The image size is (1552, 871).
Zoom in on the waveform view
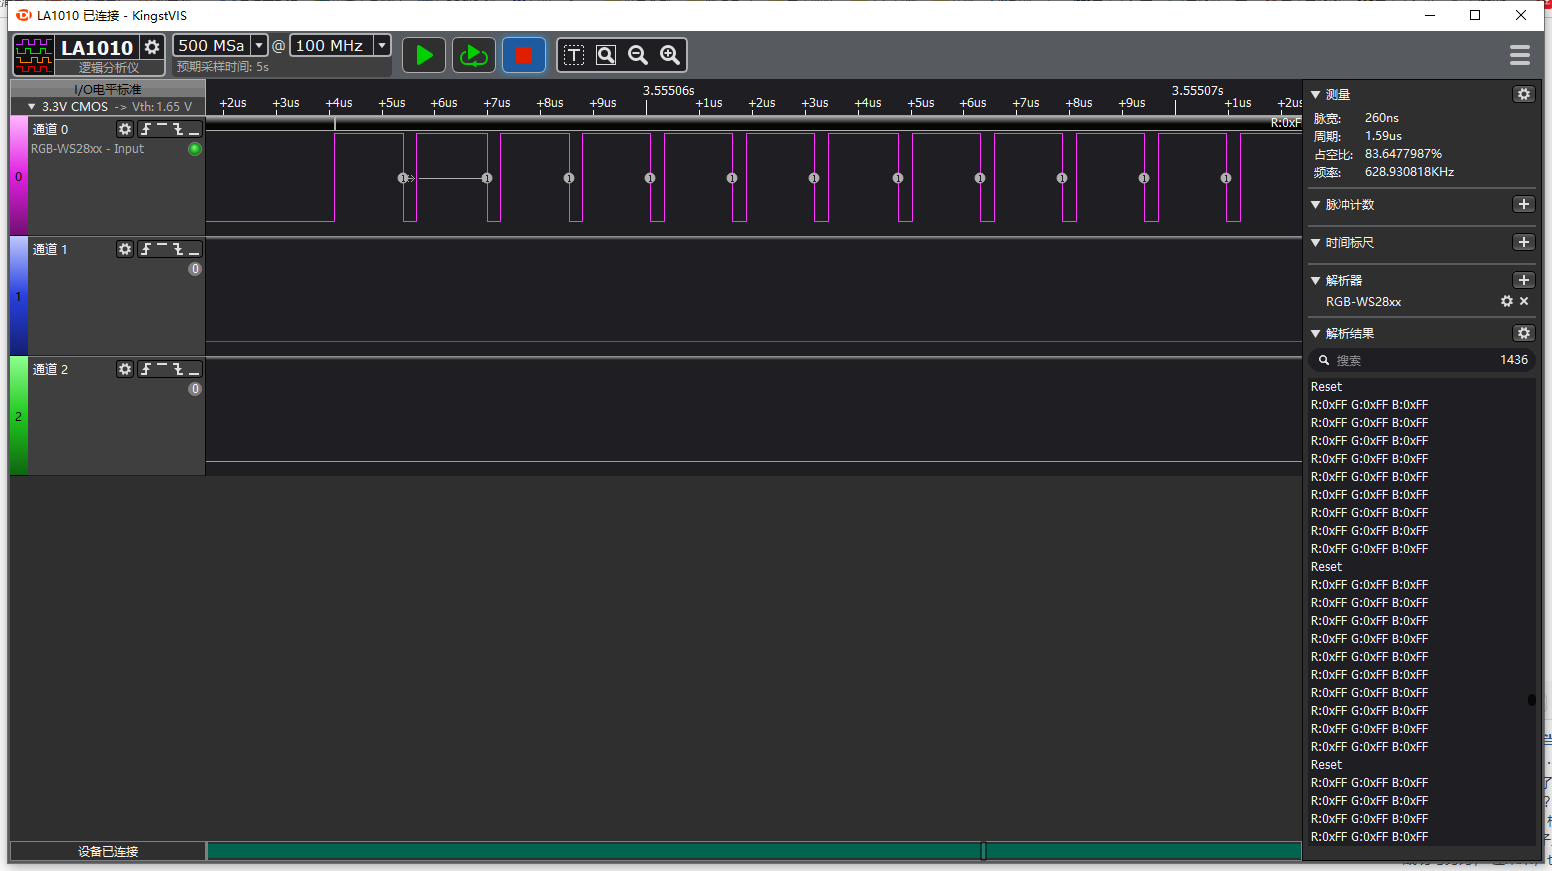[x=670, y=55]
